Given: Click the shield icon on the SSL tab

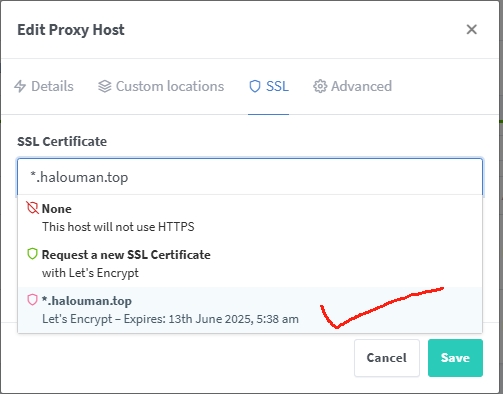Looking at the screenshot, I should coord(255,86).
